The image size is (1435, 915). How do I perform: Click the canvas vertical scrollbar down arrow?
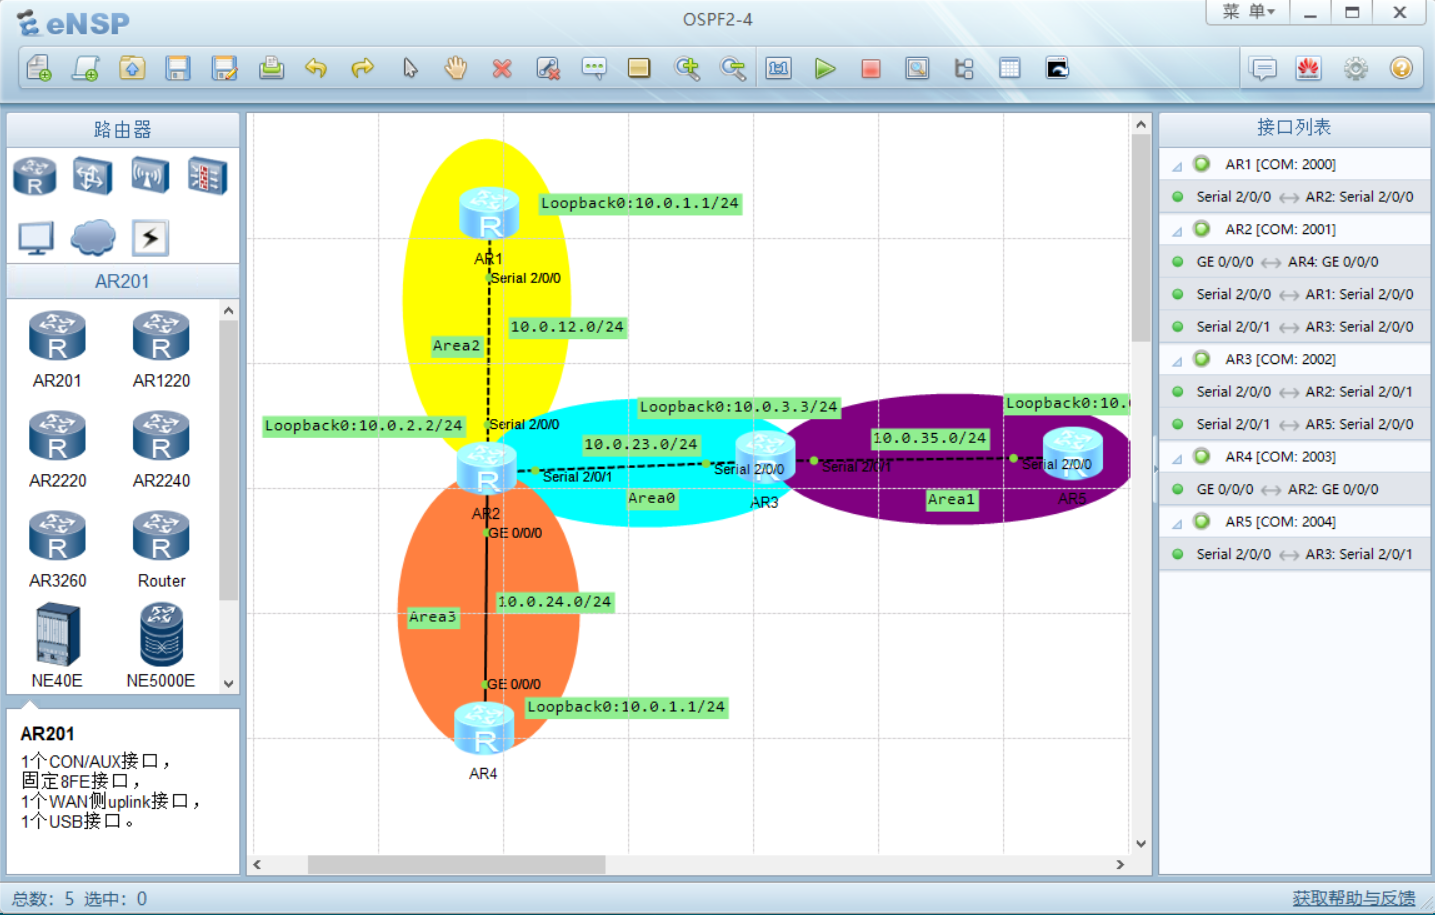(1141, 844)
